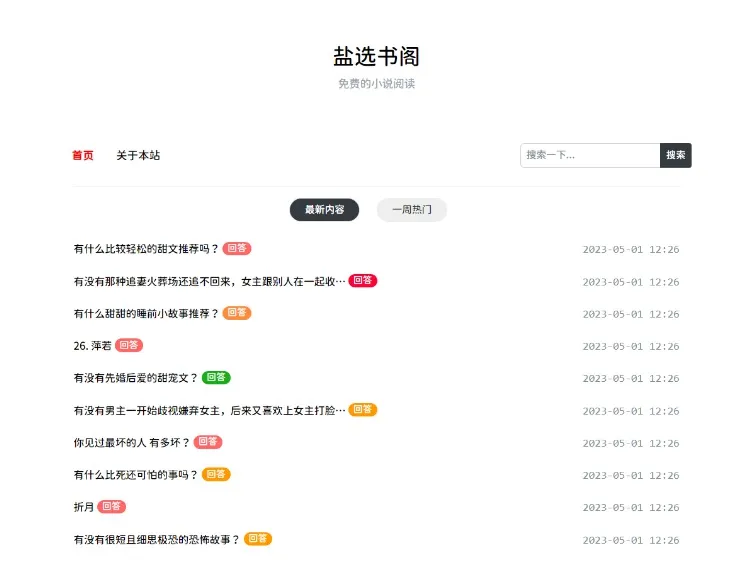Open the post about 男主一开始歧视嫌弃女主

(209, 410)
